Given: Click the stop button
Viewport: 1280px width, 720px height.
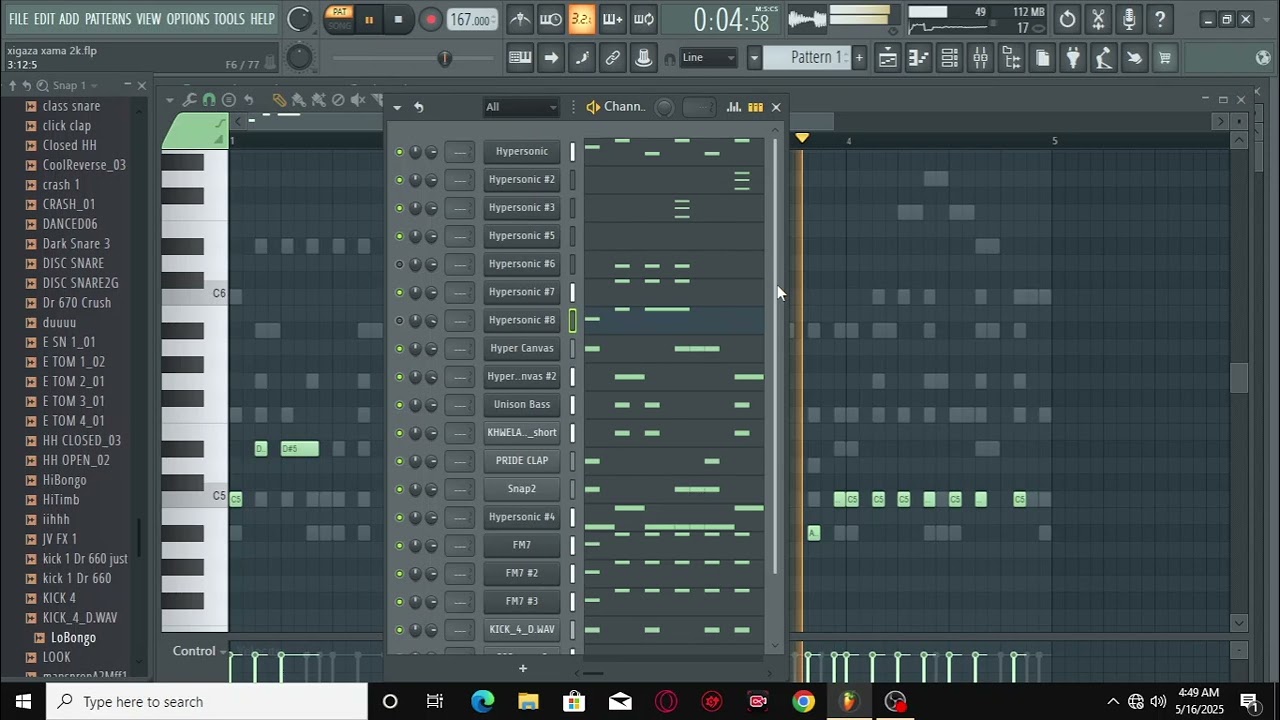Looking at the screenshot, I should pyautogui.click(x=398, y=19).
